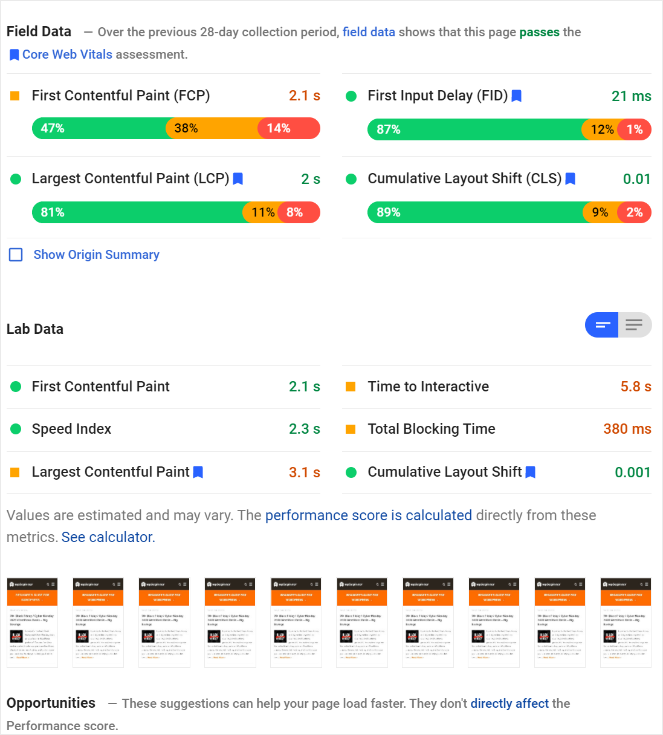
Task: Click bookmark icon next to First Input Delay
Action: click(517, 96)
